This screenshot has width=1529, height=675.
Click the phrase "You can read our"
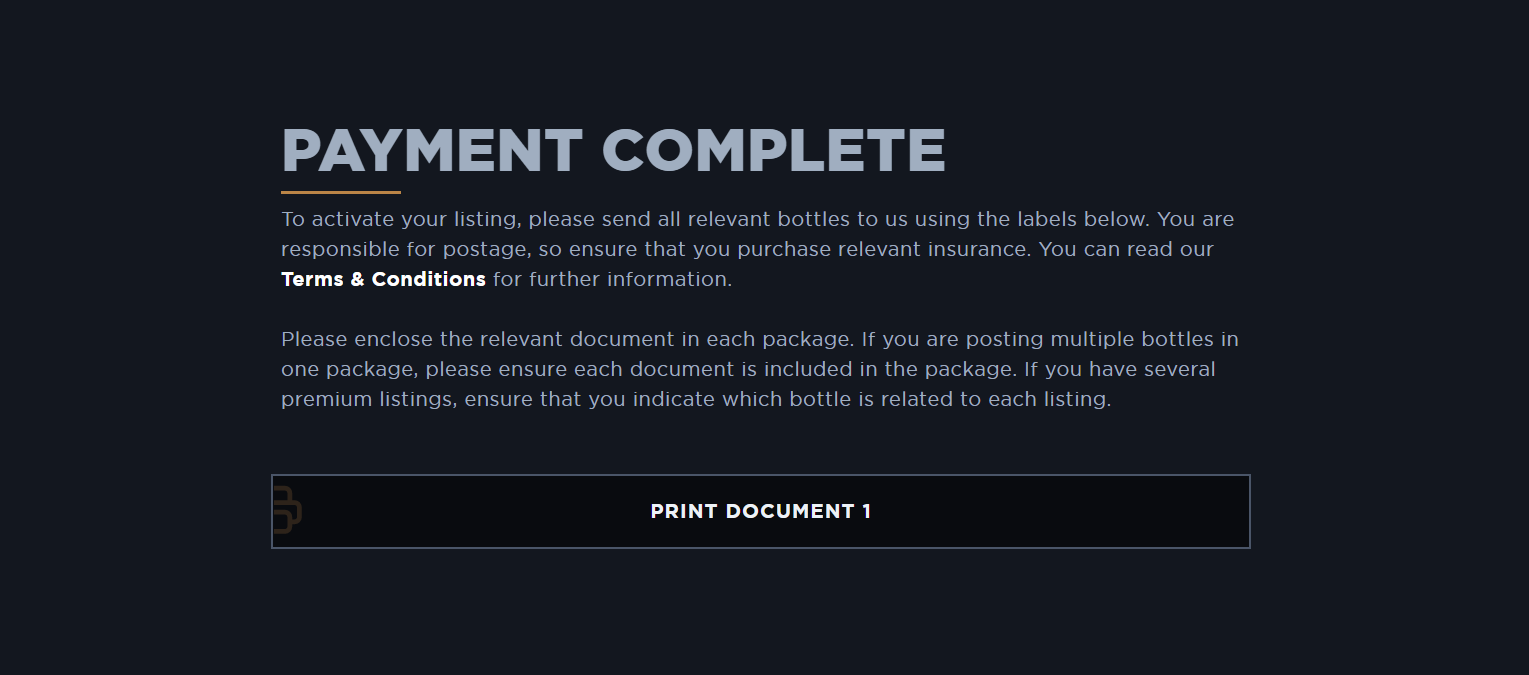click(1126, 249)
